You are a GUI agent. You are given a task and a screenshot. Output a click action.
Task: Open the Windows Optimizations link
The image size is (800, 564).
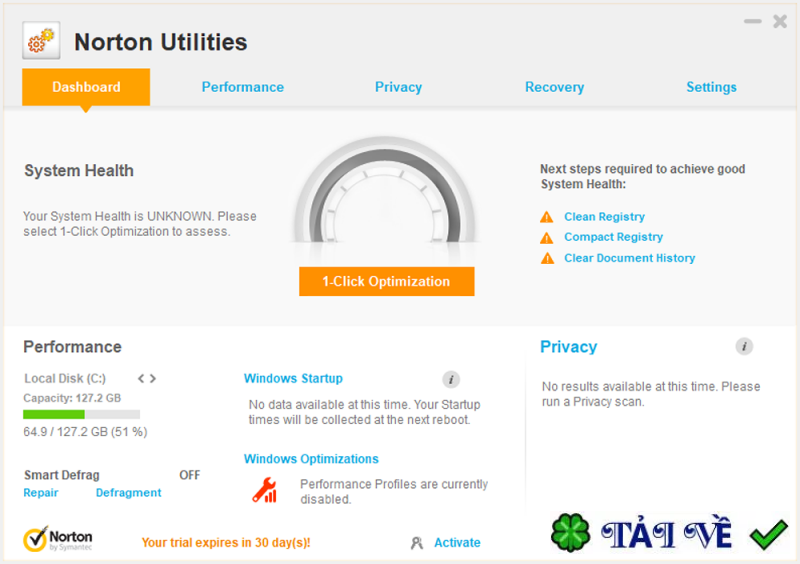pos(311,459)
